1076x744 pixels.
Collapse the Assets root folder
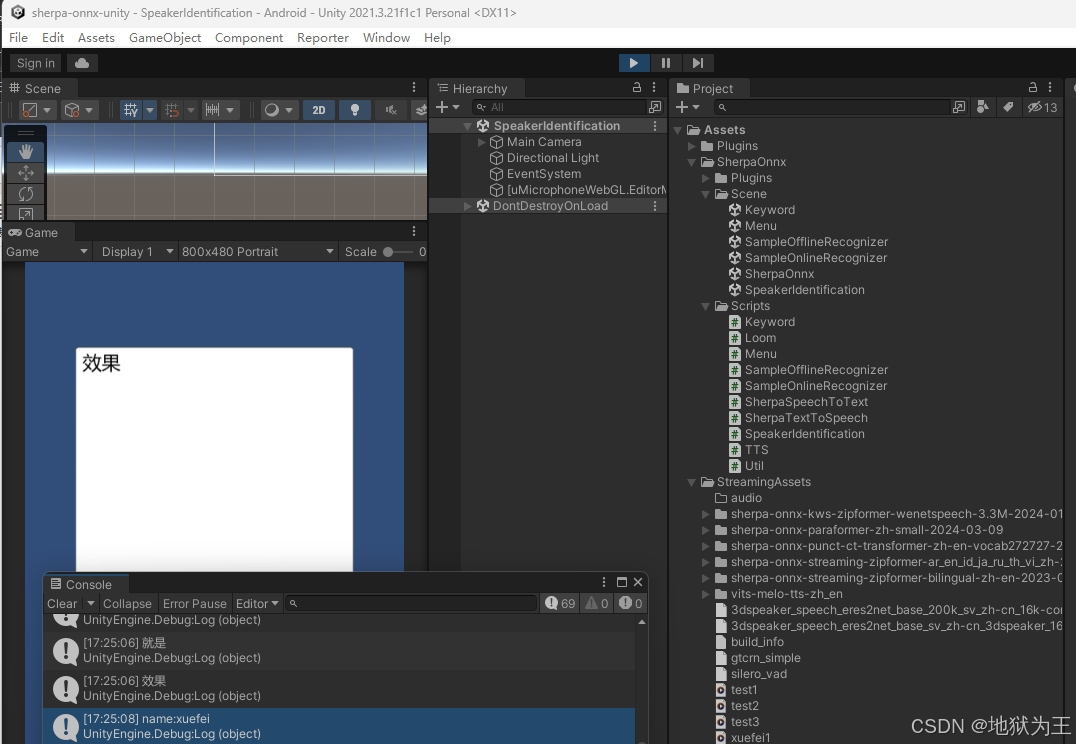point(678,130)
